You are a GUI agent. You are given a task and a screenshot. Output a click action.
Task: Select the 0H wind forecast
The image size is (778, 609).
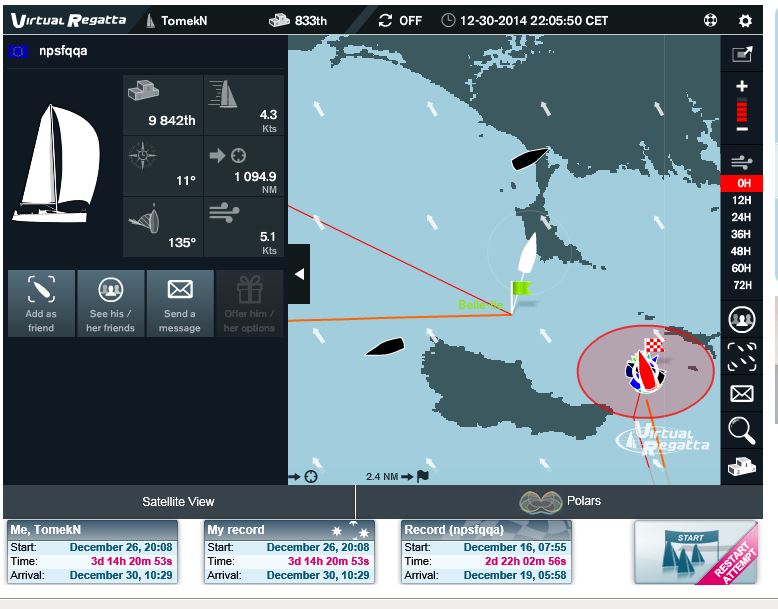pyautogui.click(x=742, y=183)
